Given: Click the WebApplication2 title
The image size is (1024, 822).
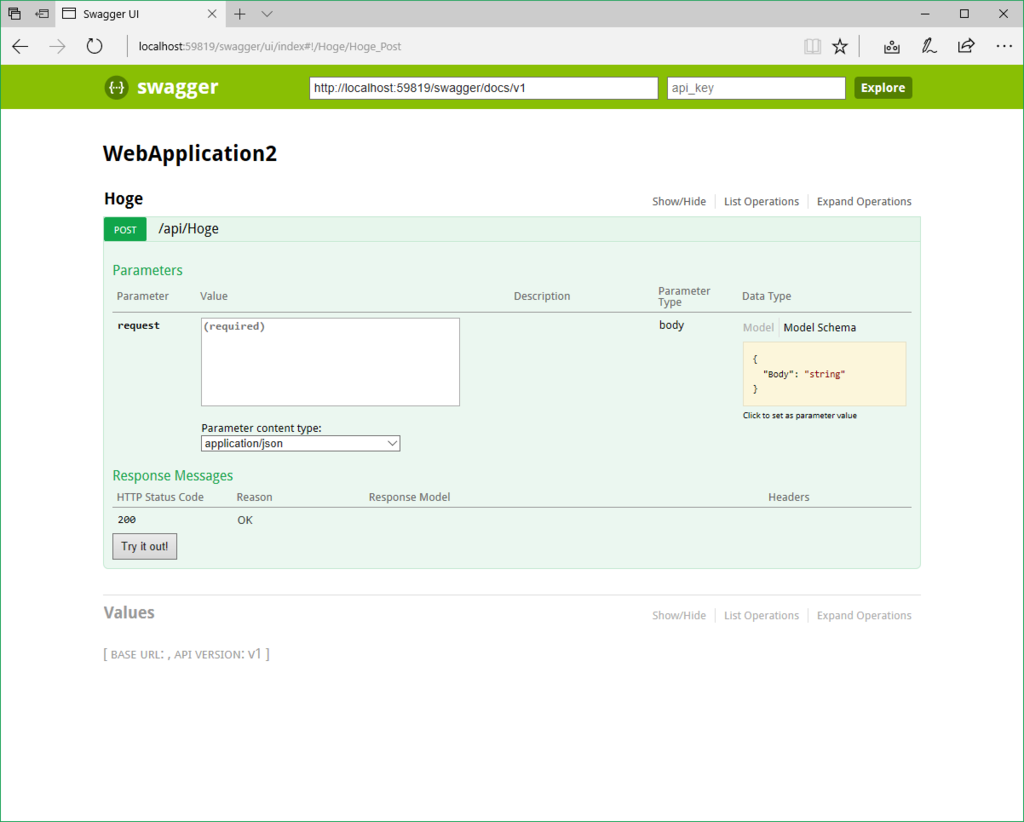Looking at the screenshot, I should click(190, 153).
